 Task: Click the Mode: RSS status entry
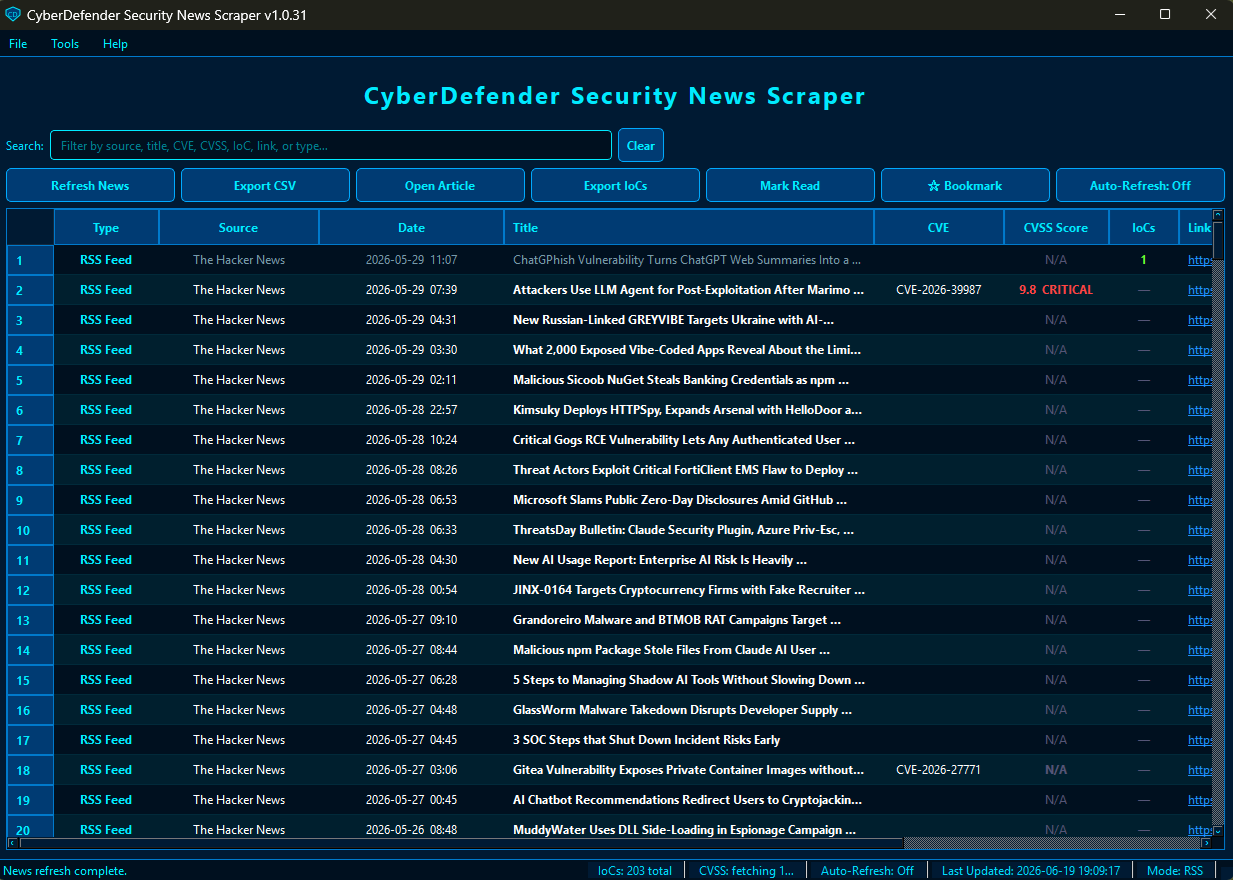1175,871
